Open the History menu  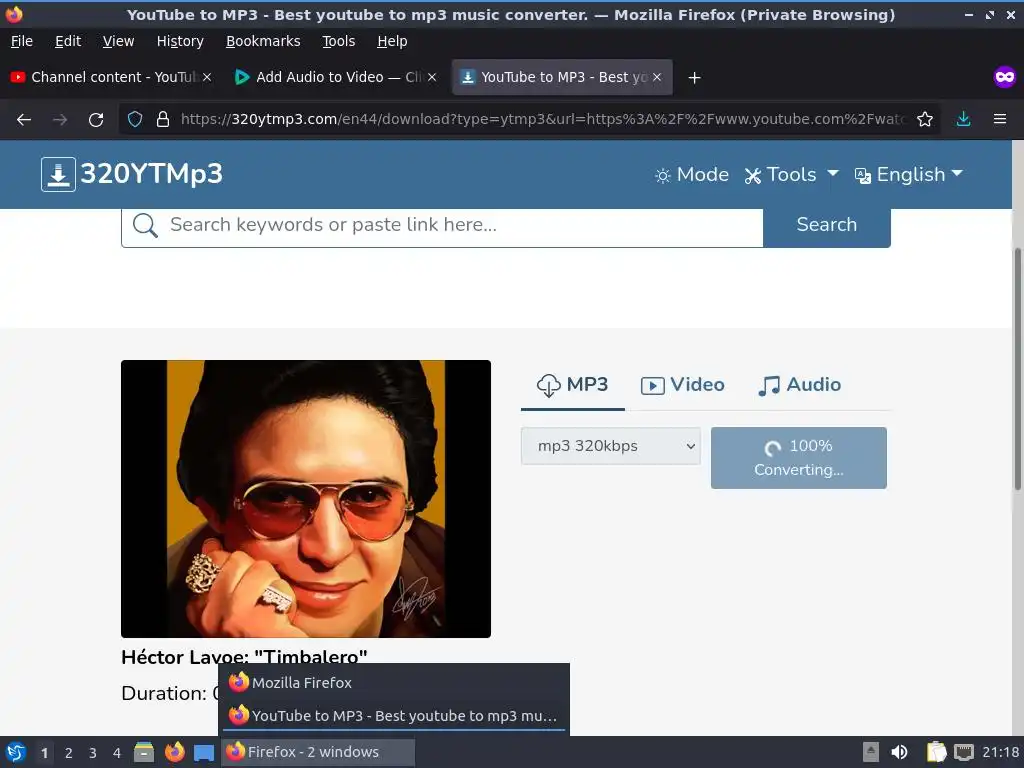tap(180, 41)
